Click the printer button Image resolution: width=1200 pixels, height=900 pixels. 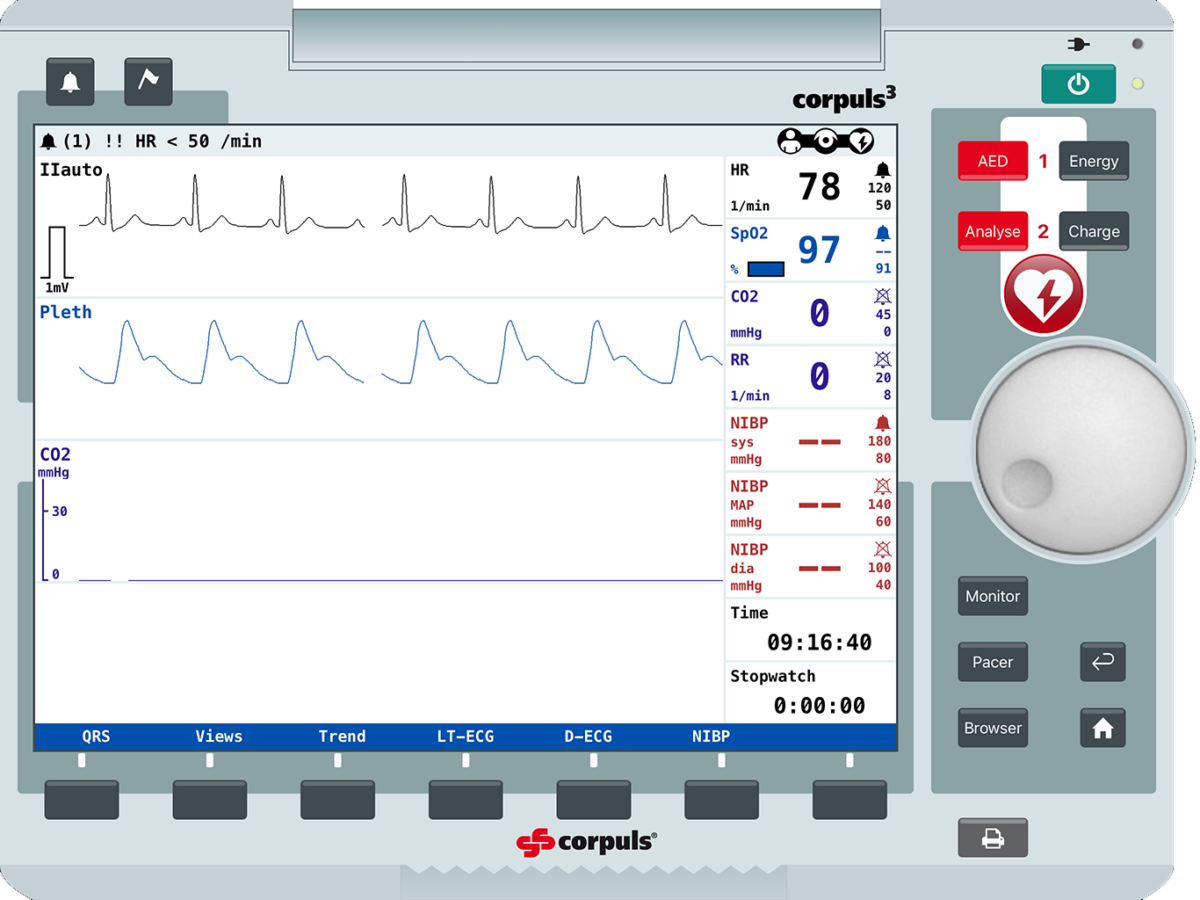click(992, 839)
